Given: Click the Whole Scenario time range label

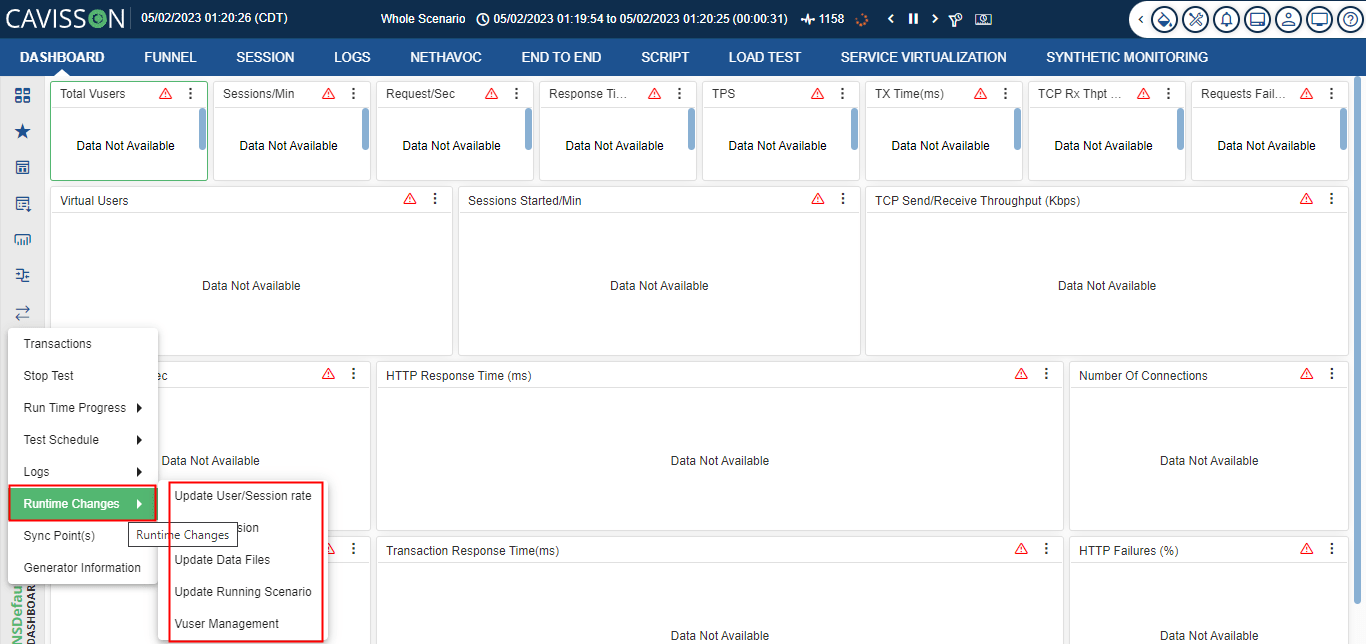Looking at the screenshot, I should 423,19.
